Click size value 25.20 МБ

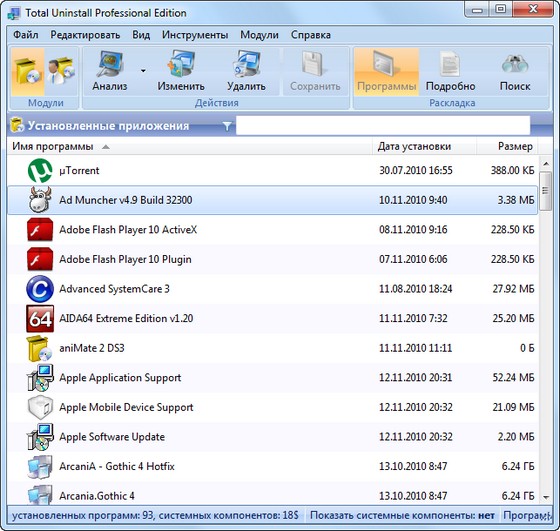pos(513,319)
